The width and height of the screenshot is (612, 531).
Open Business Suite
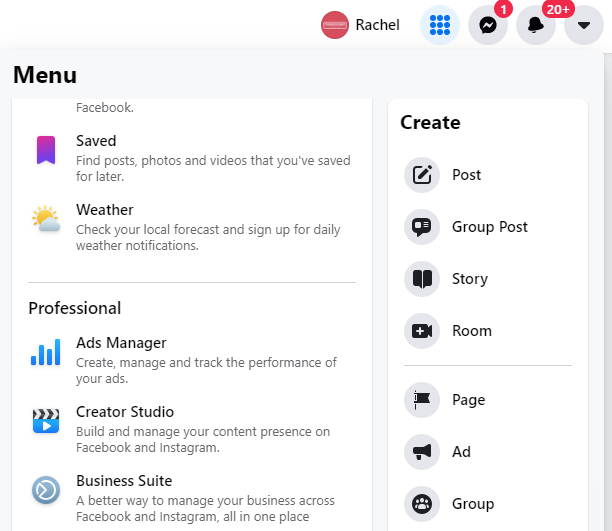(x=192, y=498)
